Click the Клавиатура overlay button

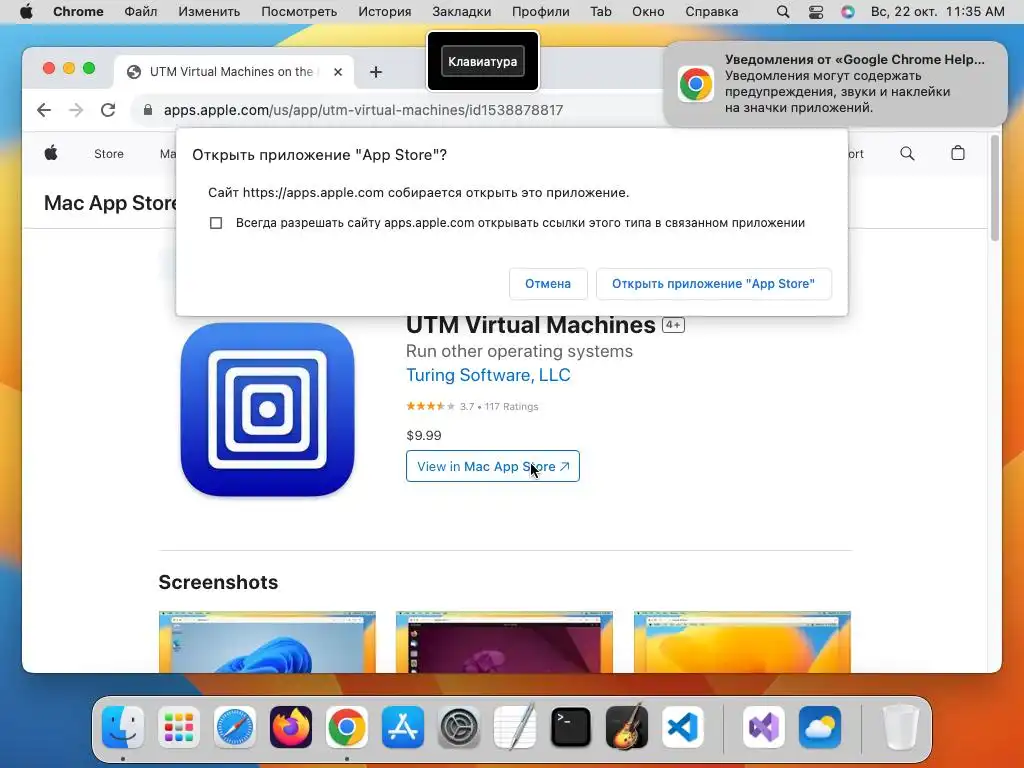(483, 61)
